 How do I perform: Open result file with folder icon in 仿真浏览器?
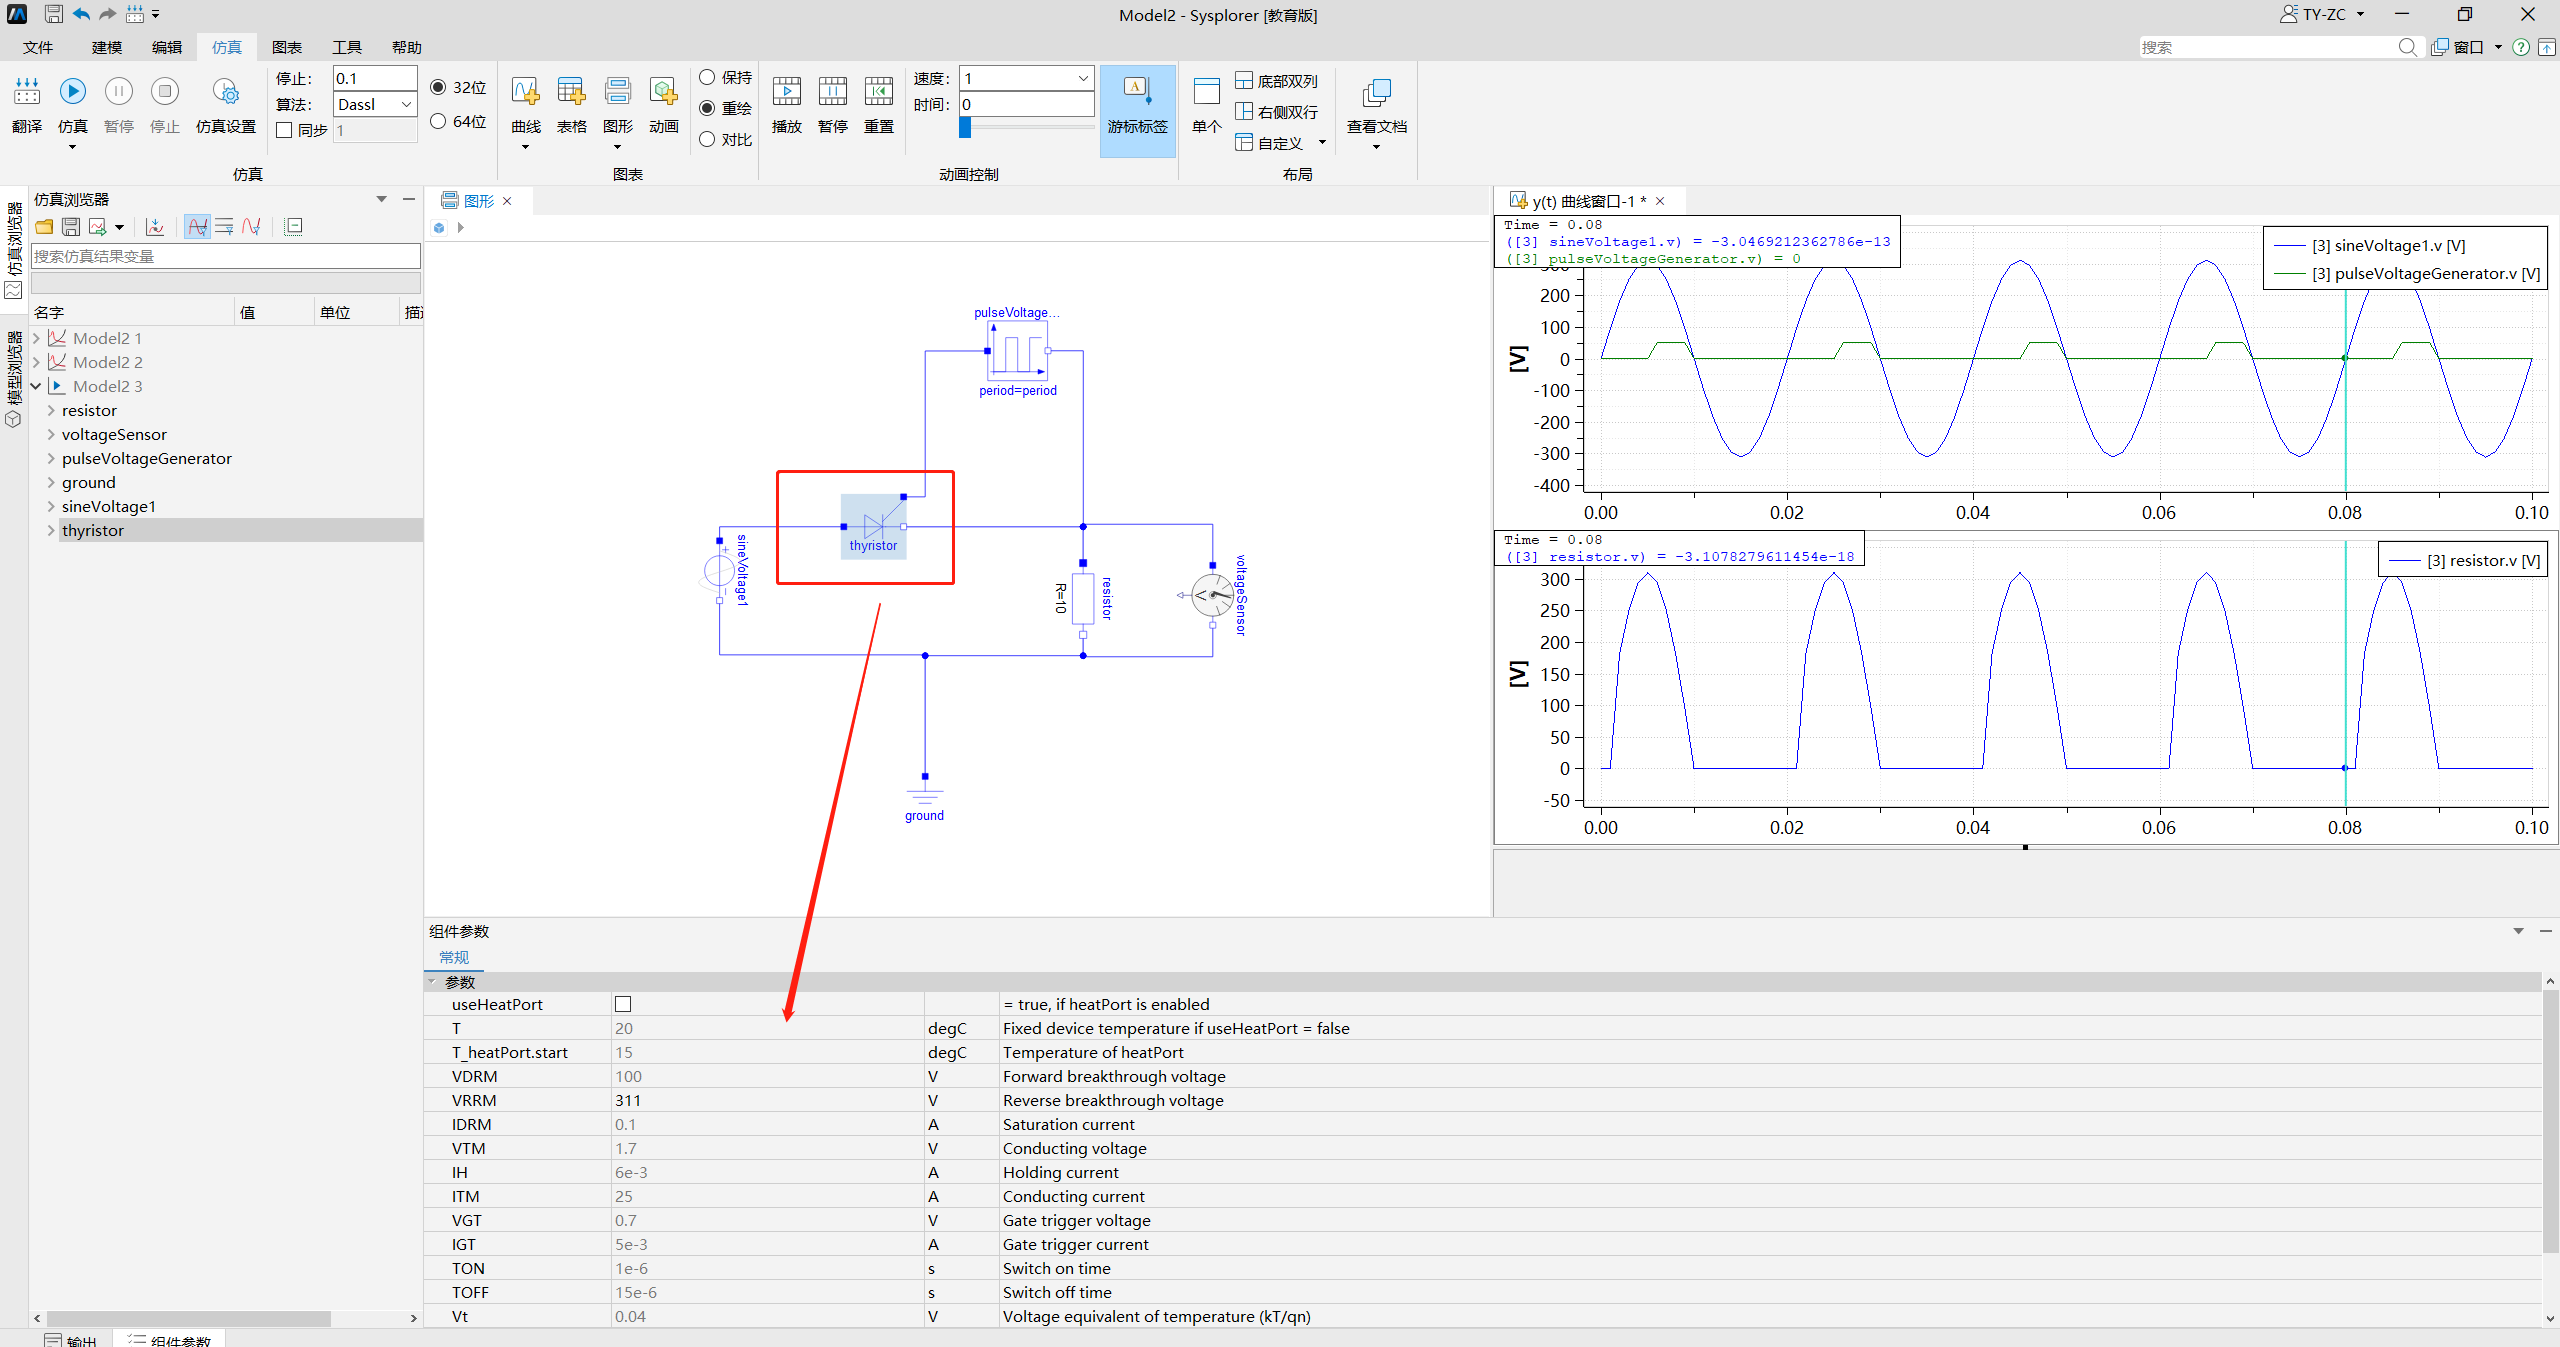tap(44, 227)
